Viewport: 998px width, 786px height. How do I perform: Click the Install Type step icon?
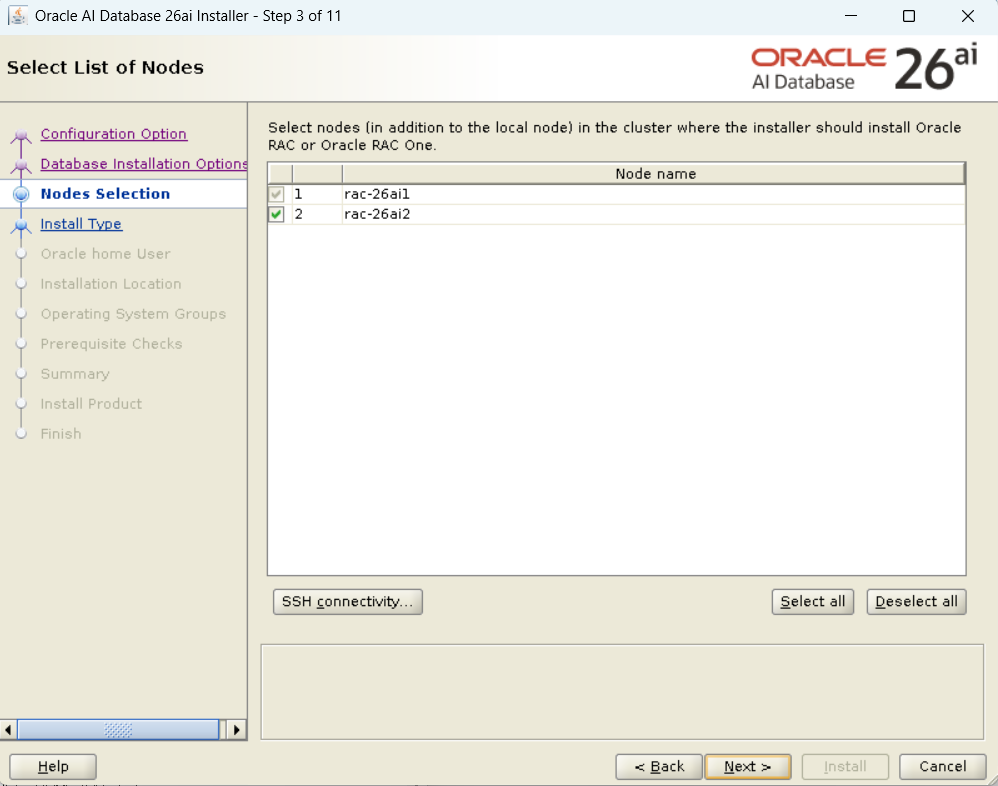tap(21, 225)
